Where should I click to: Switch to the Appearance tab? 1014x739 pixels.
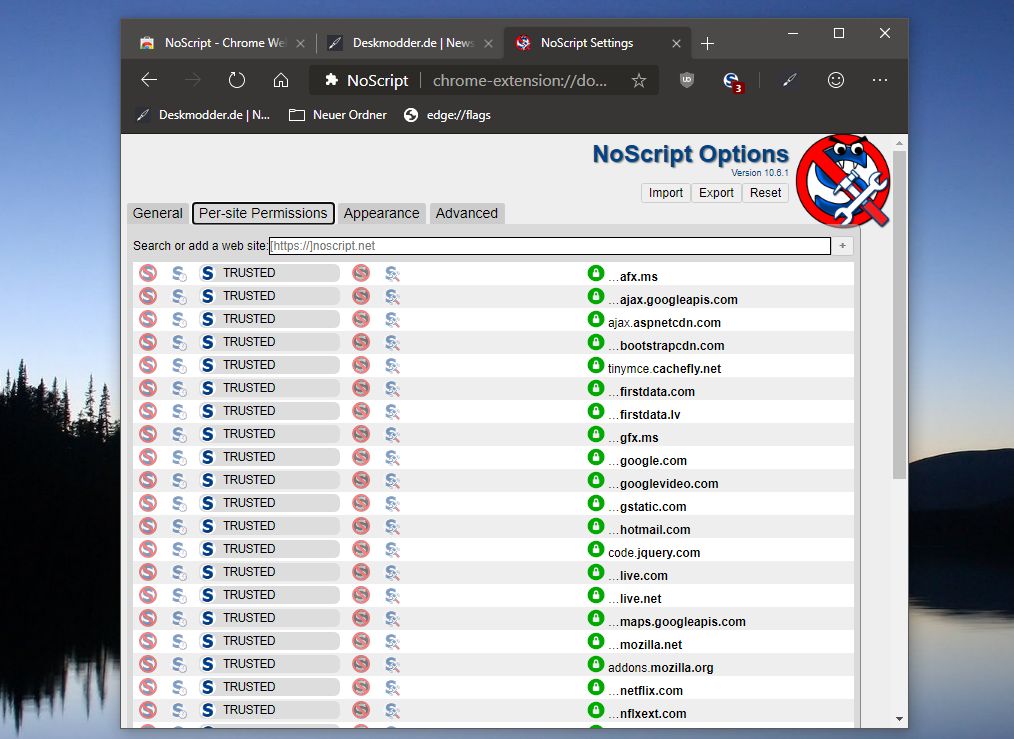coord(382,213)
